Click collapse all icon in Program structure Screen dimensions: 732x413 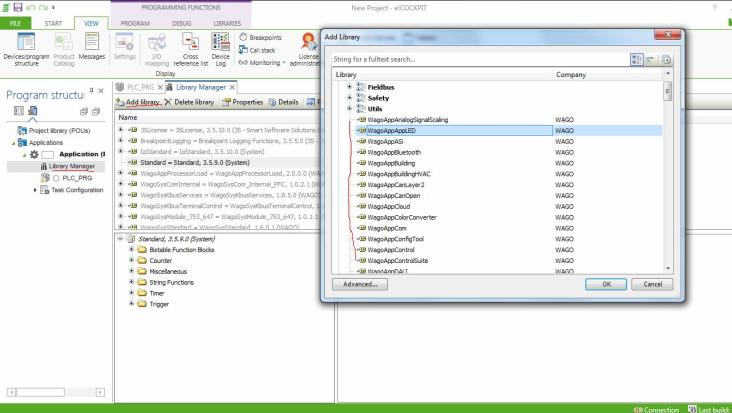[x=96, y=112]
